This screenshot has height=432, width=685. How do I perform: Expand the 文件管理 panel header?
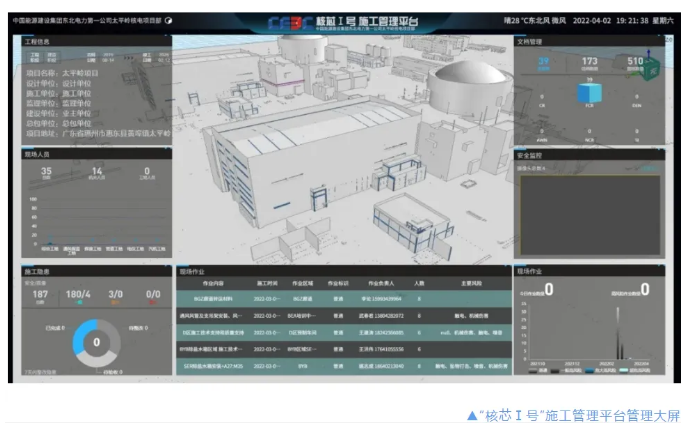click(x=530, y=42)
